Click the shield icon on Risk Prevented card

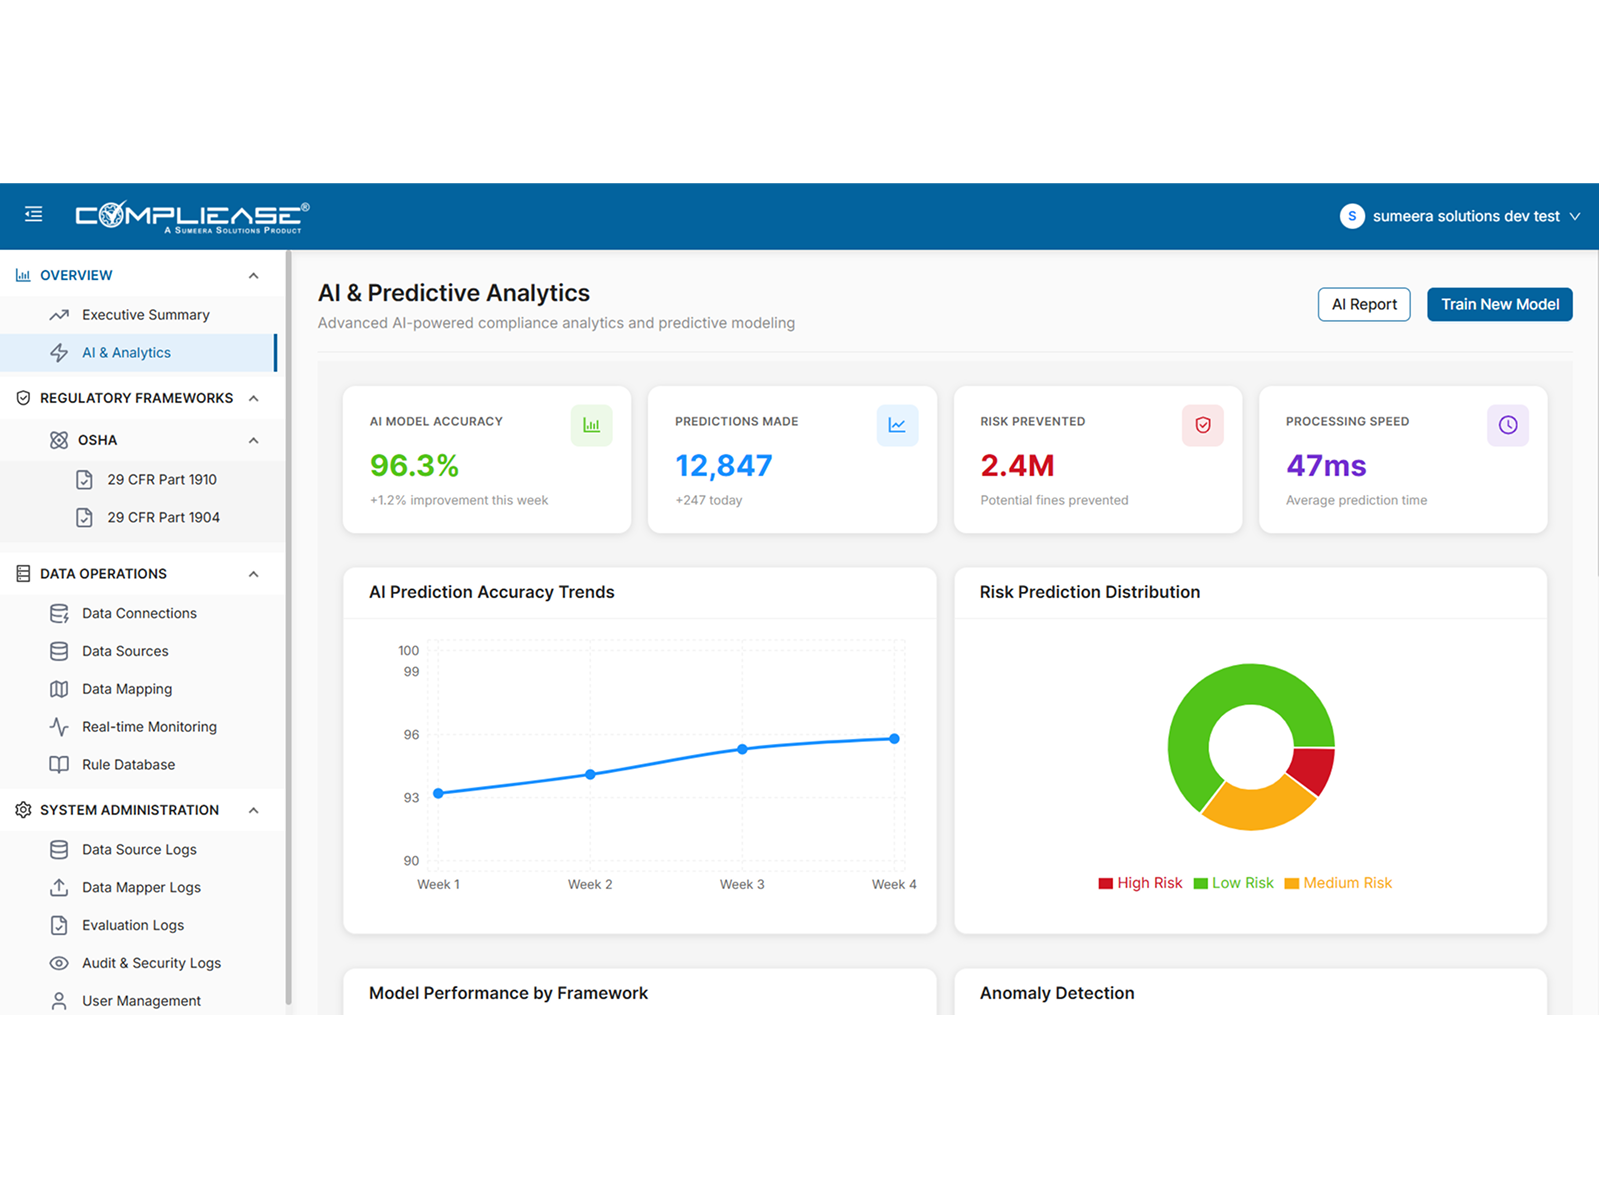[x=1203, y=424]
